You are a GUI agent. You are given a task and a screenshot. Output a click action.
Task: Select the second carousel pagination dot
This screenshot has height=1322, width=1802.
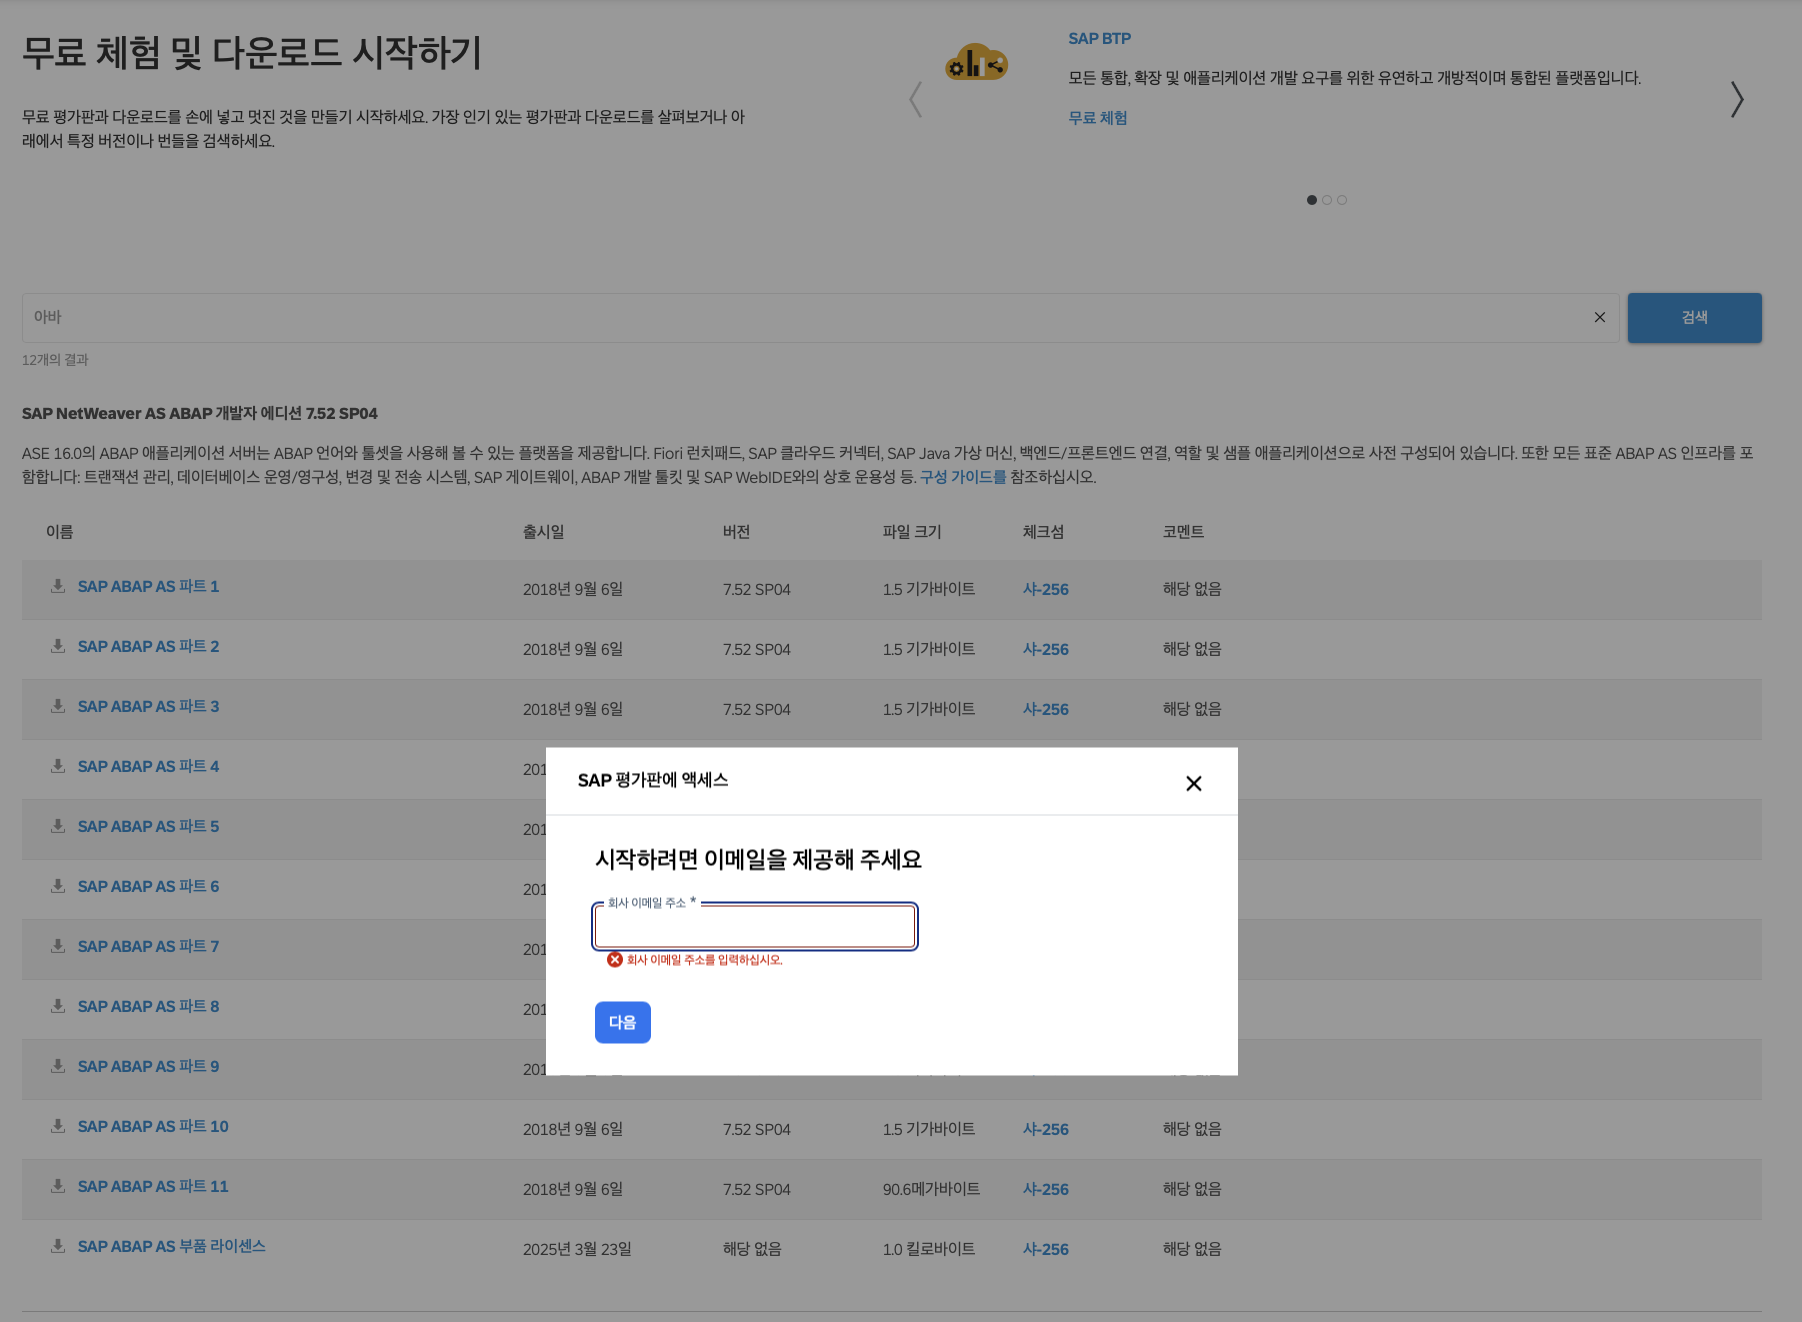click(x=1327, y=200)
